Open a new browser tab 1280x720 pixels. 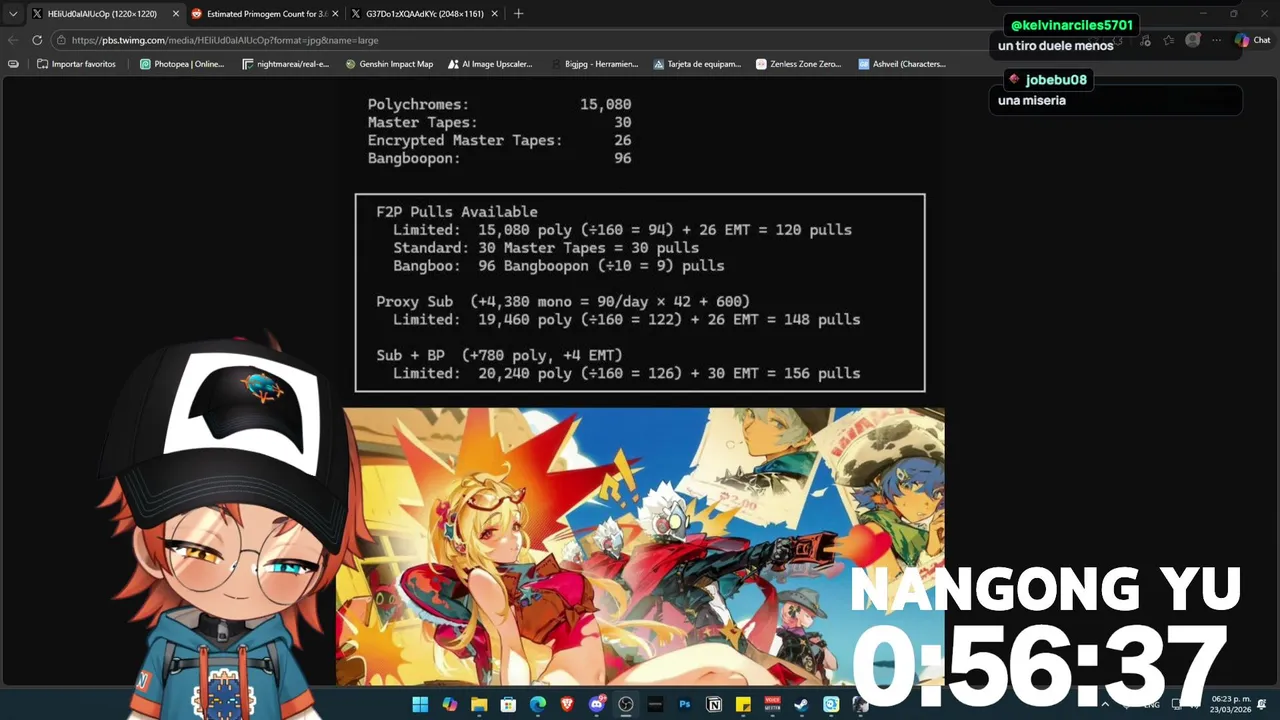coord(518,14)
